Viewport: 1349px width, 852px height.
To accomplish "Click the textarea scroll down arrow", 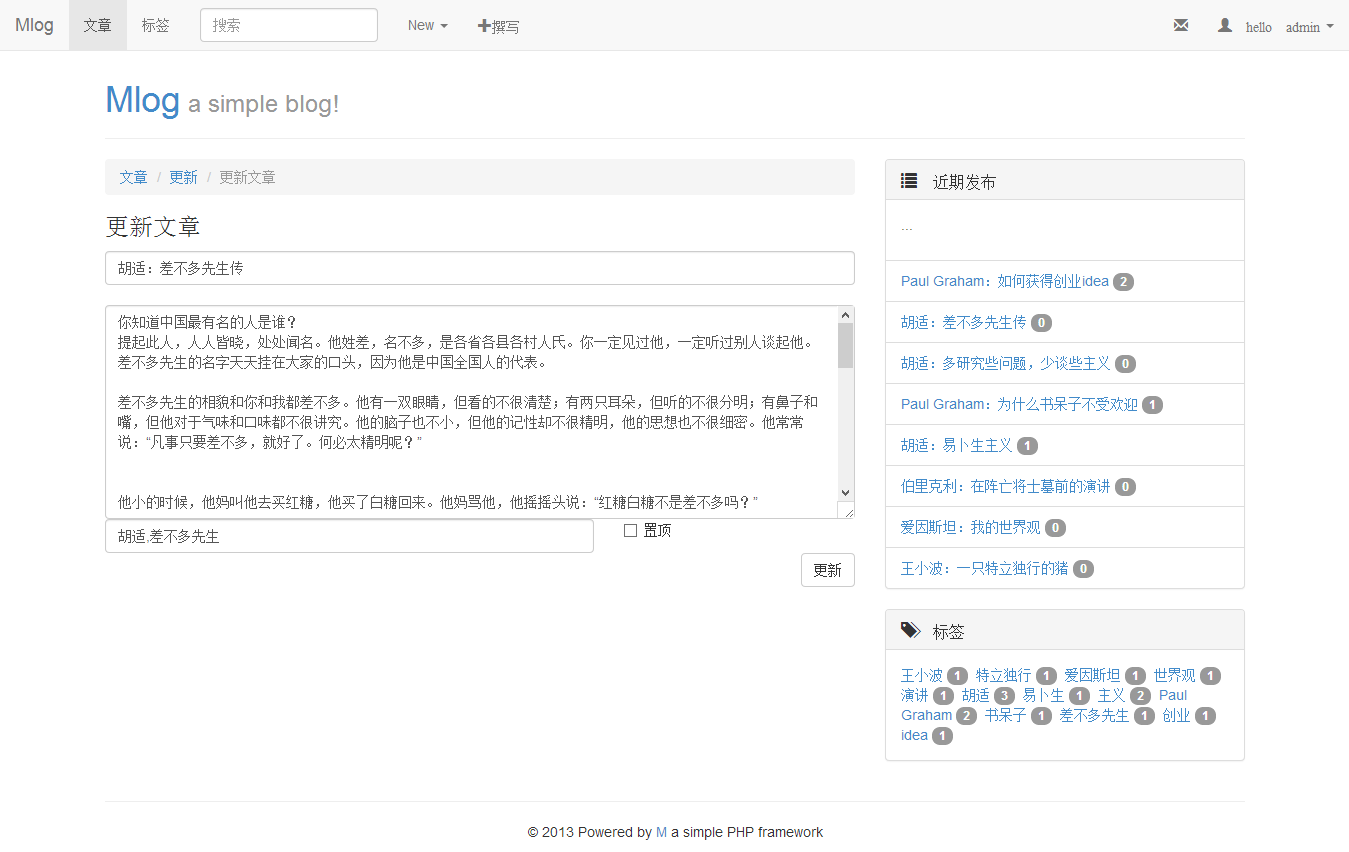I will coord(846,492).
